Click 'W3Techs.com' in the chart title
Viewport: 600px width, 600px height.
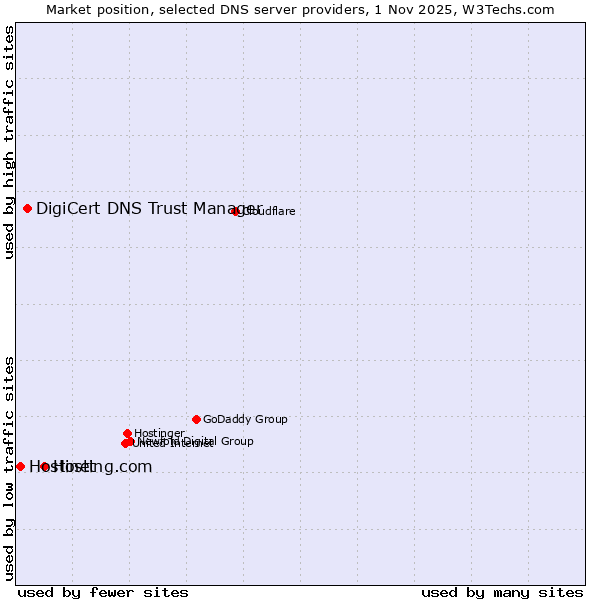[x=516, y=9]
